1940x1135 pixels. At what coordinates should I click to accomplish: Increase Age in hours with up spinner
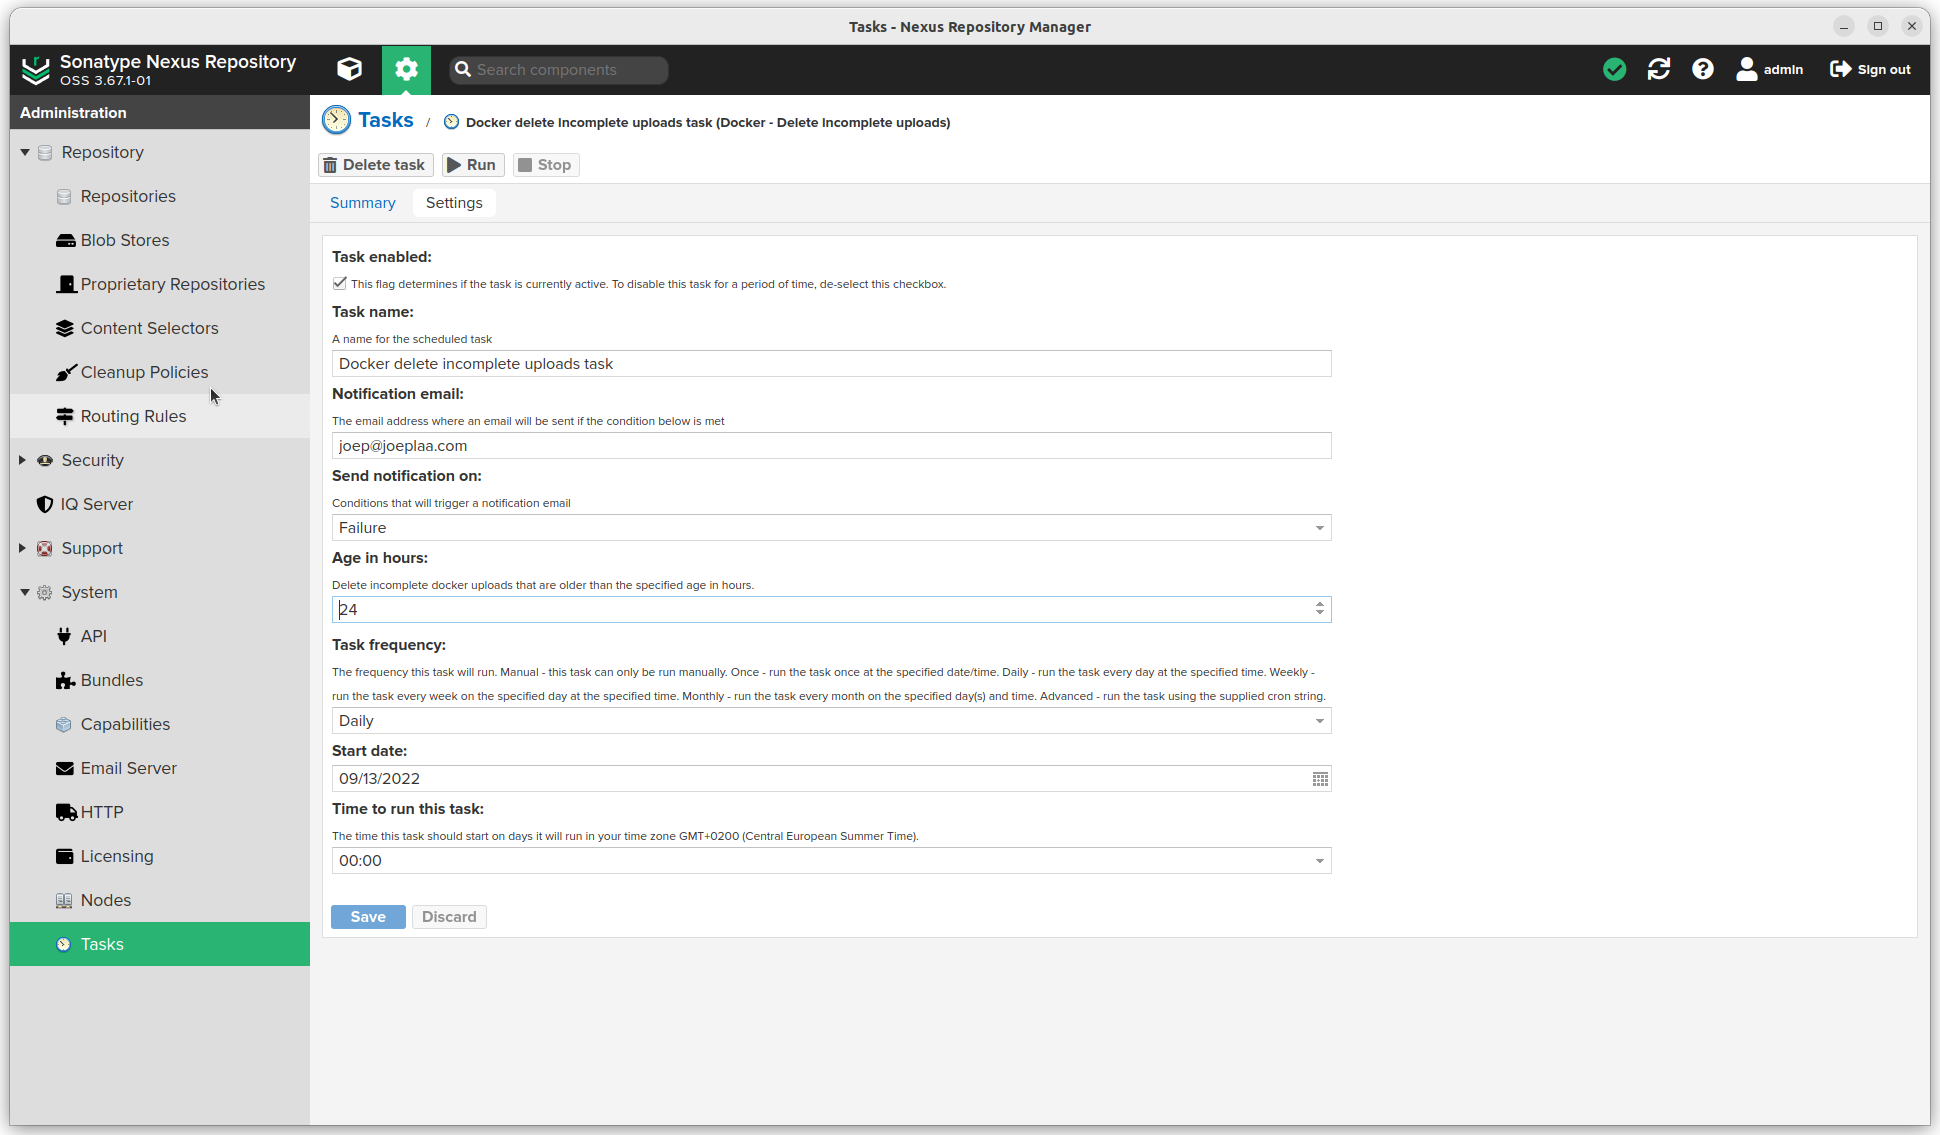(x=1320, y=604)
